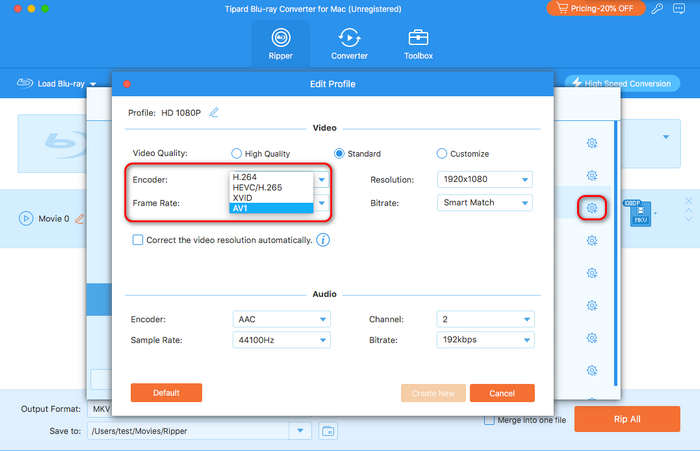Click the topmost profile settings gear
700x451 pixels.
tap(592, 143)
